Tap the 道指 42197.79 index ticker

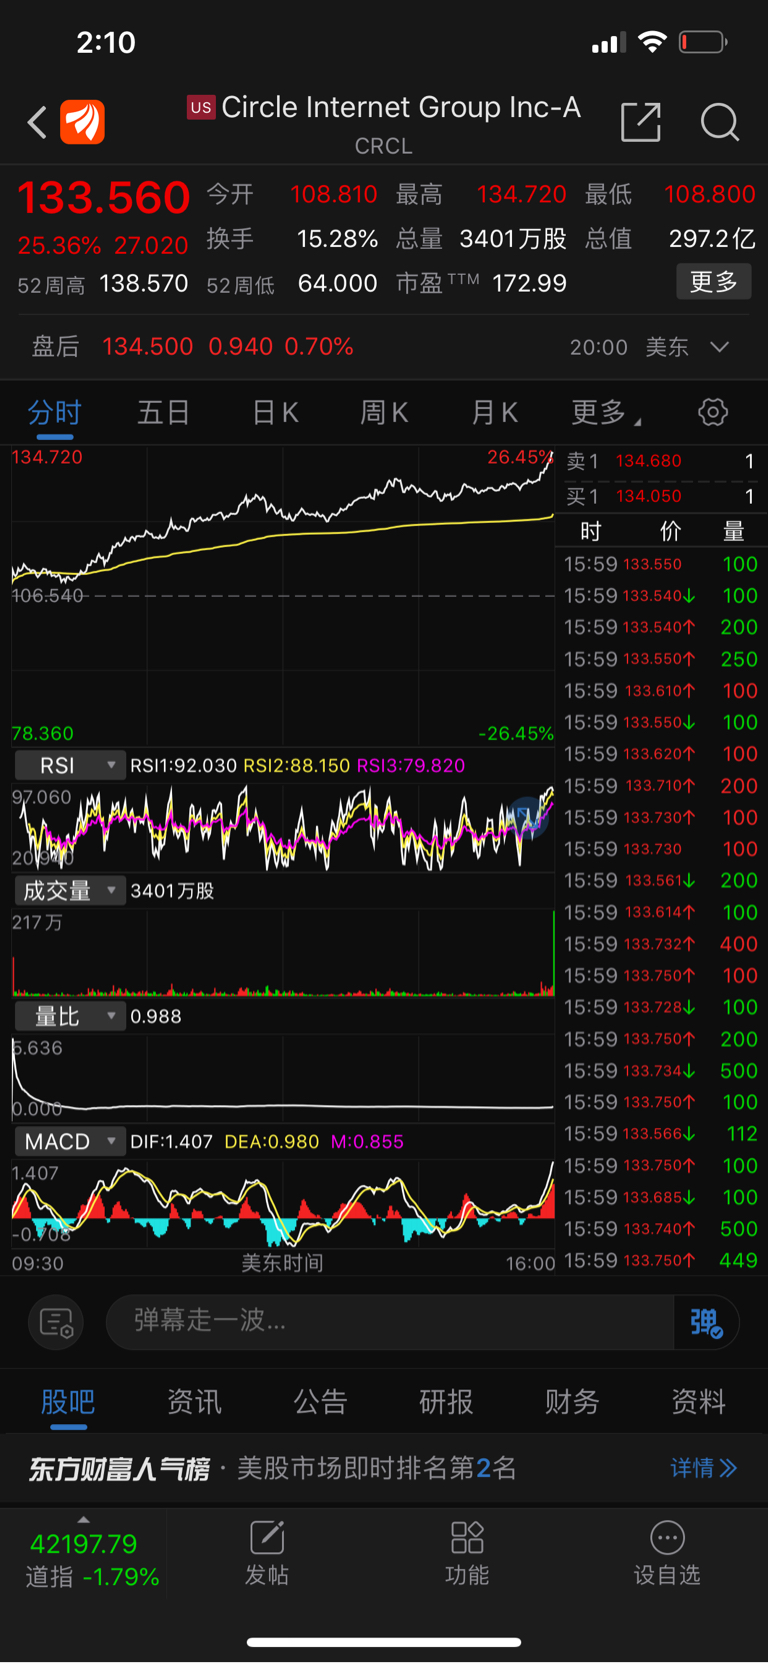pos(84,1559)
